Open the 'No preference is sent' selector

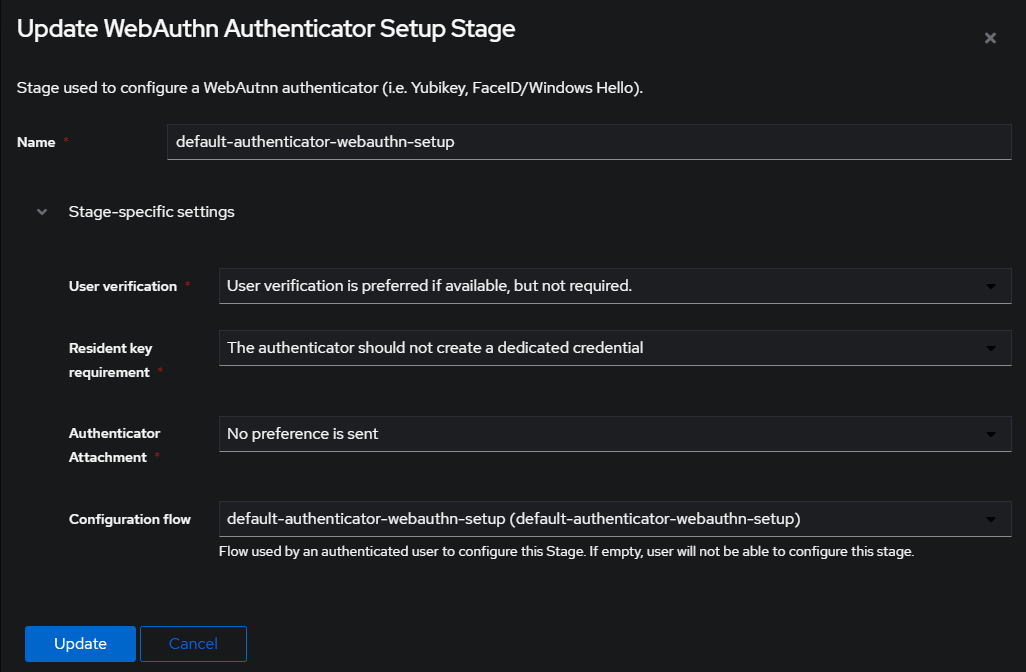[x=303, y=434]
